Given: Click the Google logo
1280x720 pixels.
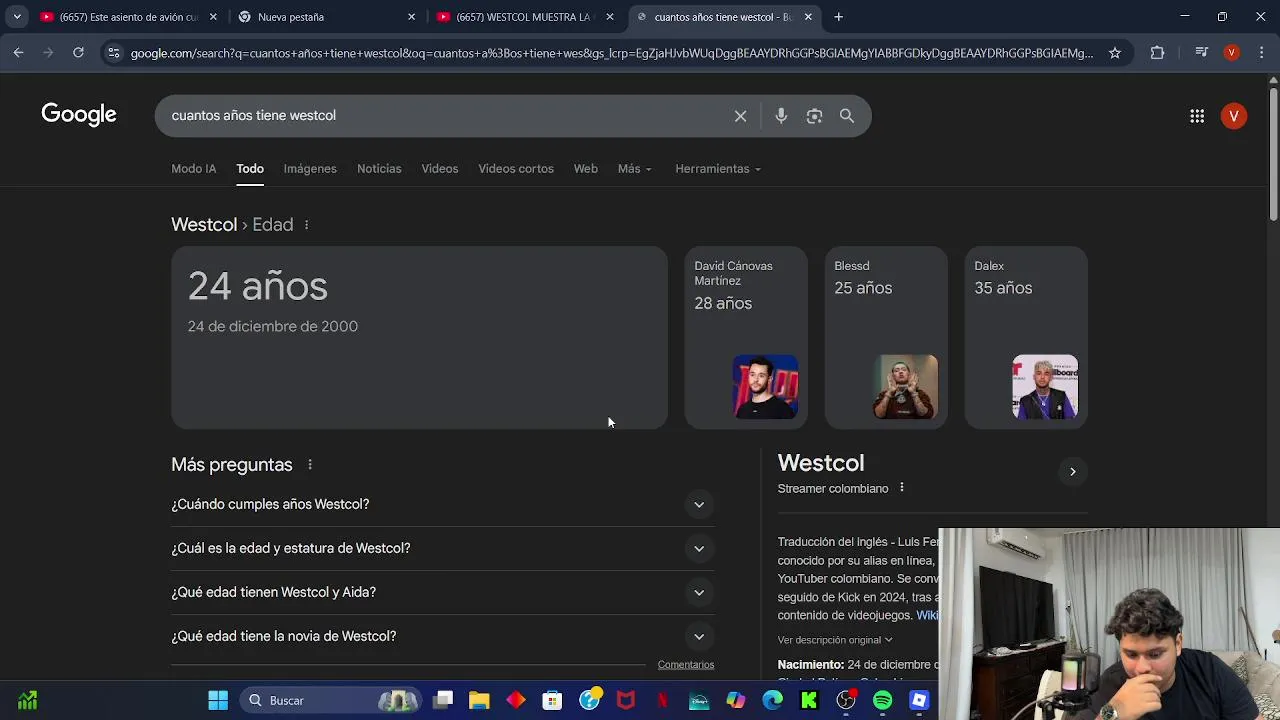Looking at the screenshot, I should [x=79, y=115].
